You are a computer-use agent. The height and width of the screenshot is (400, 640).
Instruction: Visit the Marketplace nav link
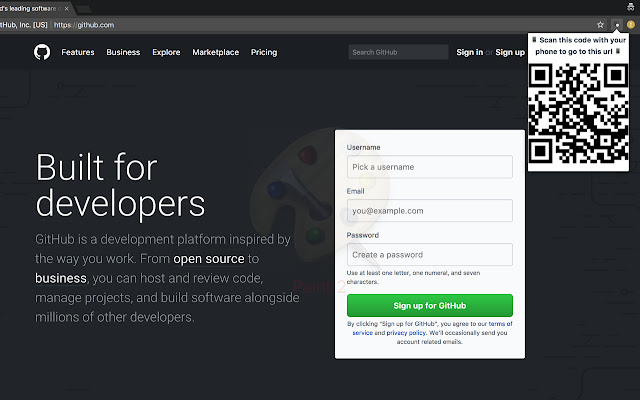point(216,52)
